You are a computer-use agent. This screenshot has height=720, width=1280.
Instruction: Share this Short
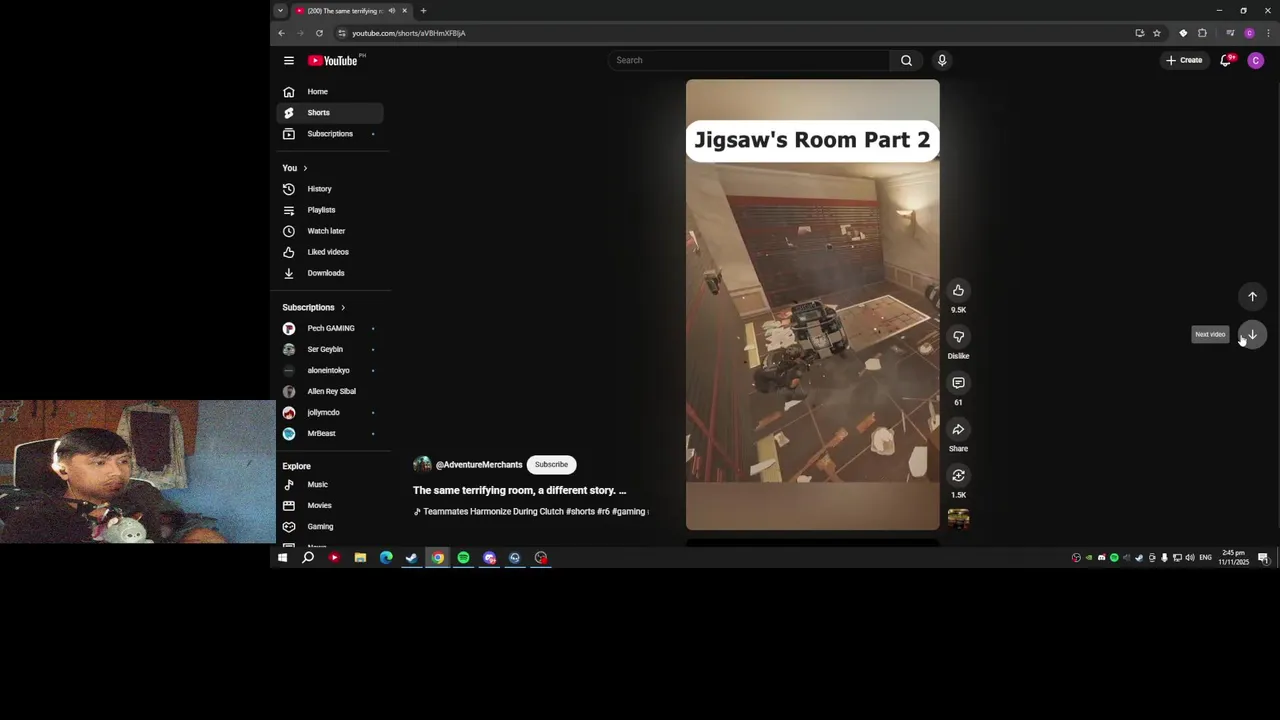tap(958, 429)
